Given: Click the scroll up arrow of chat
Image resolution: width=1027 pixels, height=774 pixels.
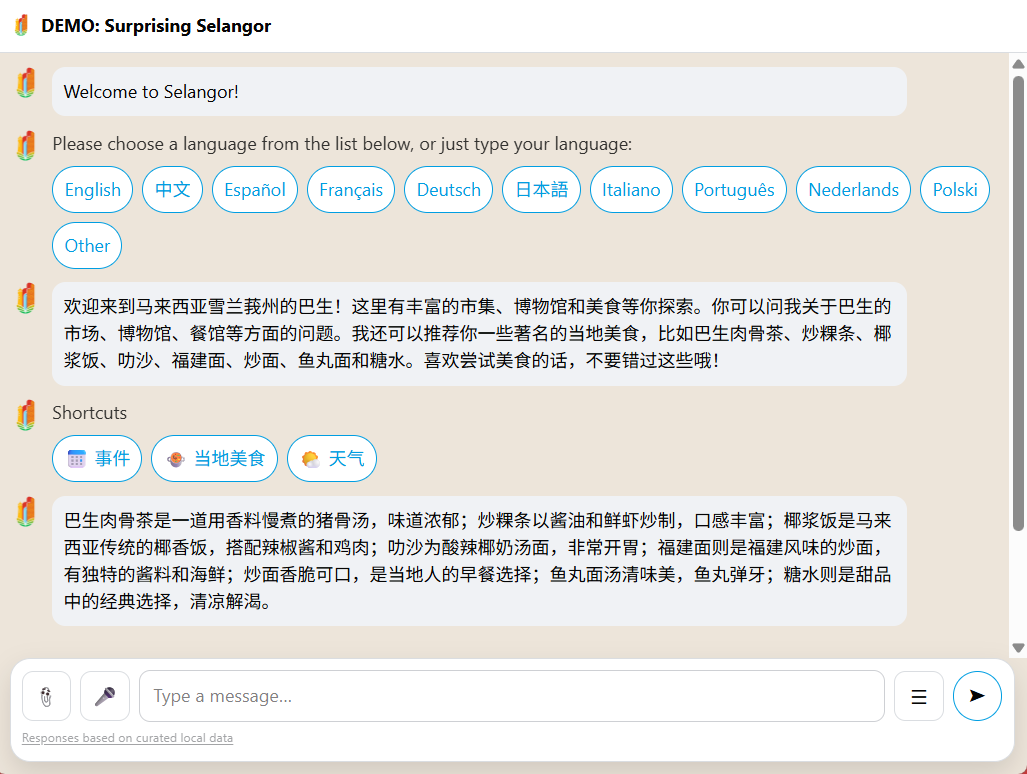Looking at the screenshot, I should 1018,63.
